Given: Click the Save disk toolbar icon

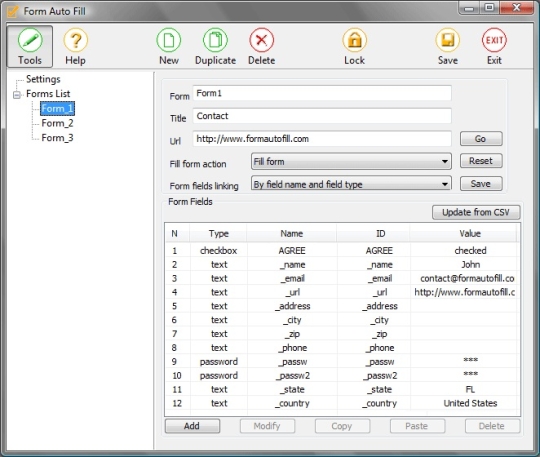Looking at the screenshot, I should 448,46.
